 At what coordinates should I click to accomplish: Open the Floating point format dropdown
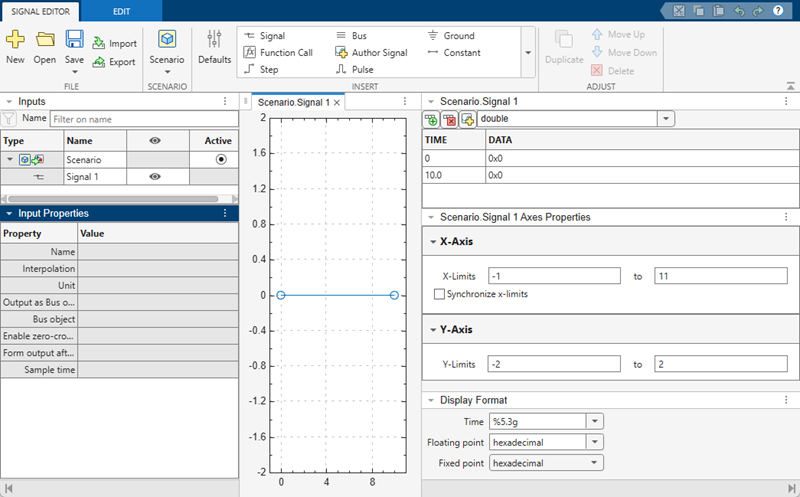595,442
